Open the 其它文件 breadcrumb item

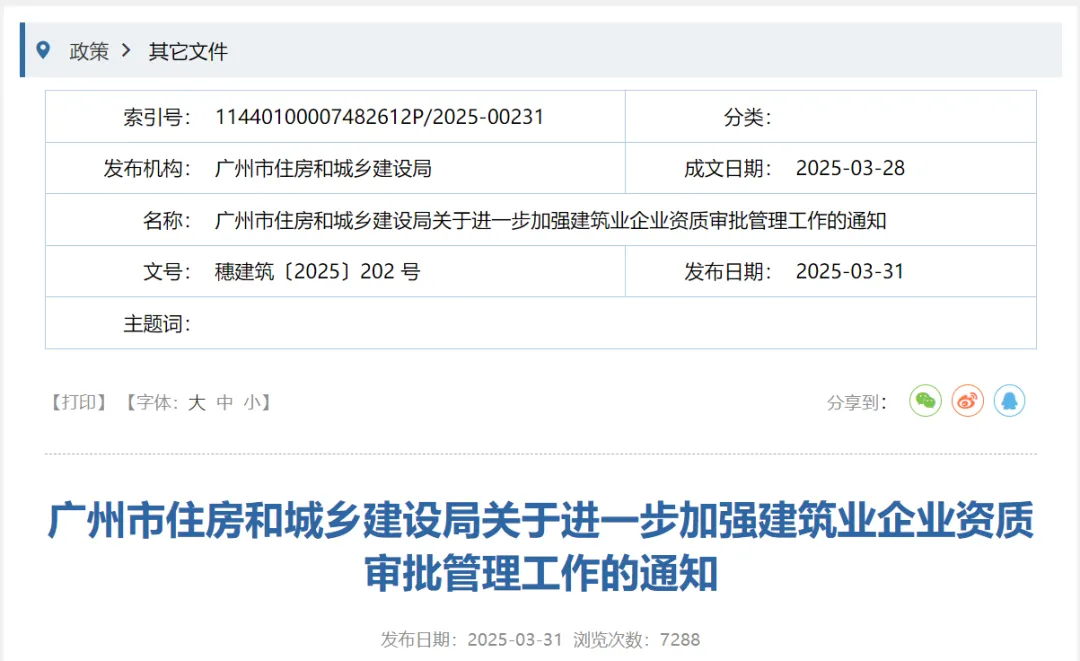187,51
